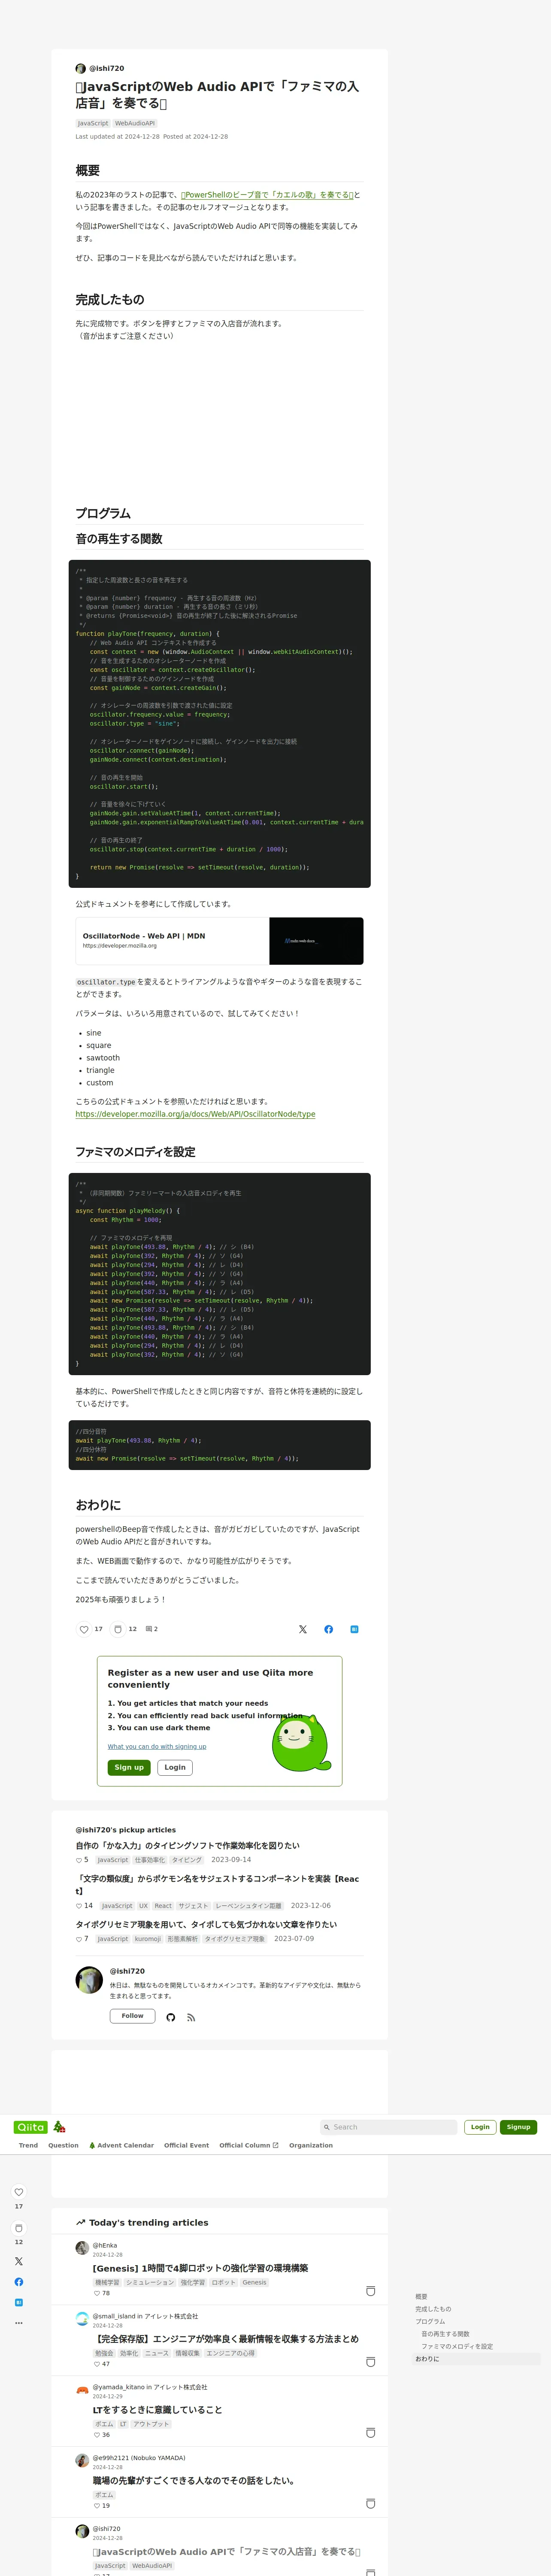The width and height of the screenshot is (551, 2576).
Task: Open the author's GitHub icon link
Action: [x=171, y=2017]
